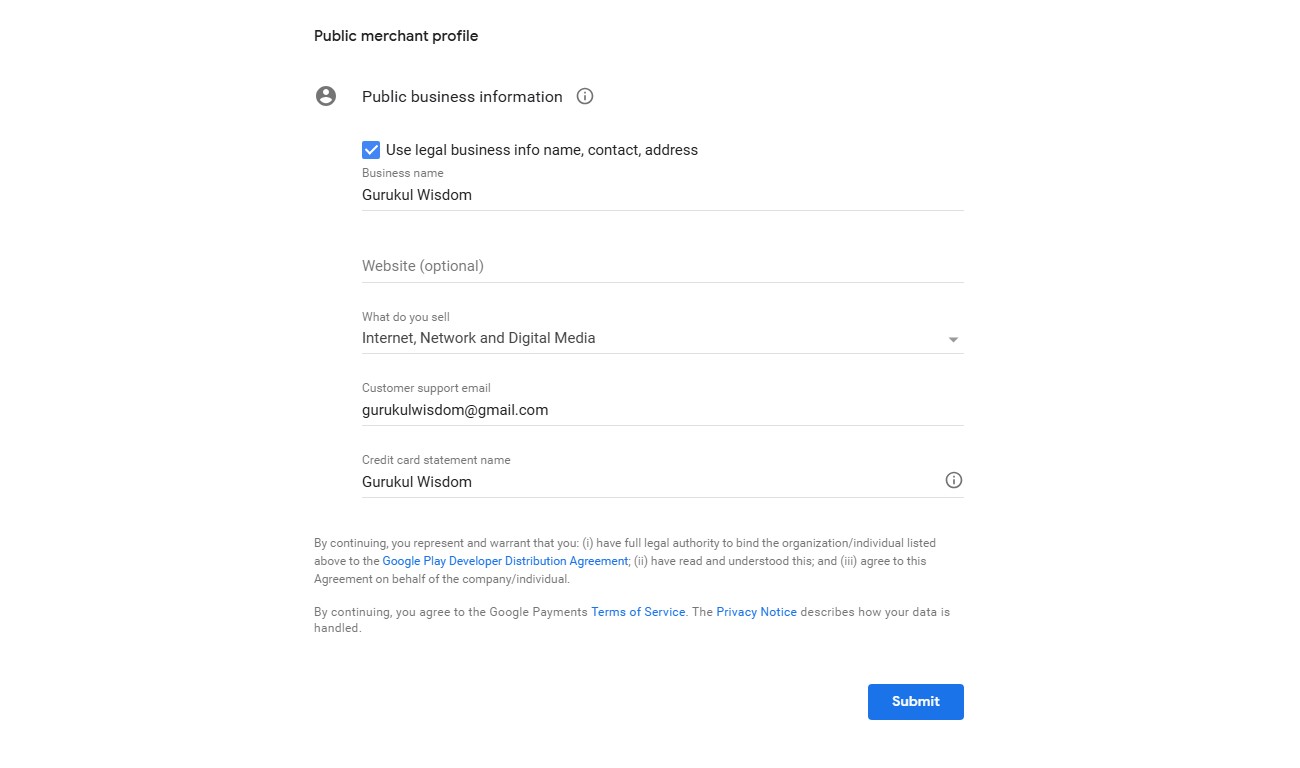Click the account profile icon
This screenshot has width=1300, height=768.
(326, 97)
